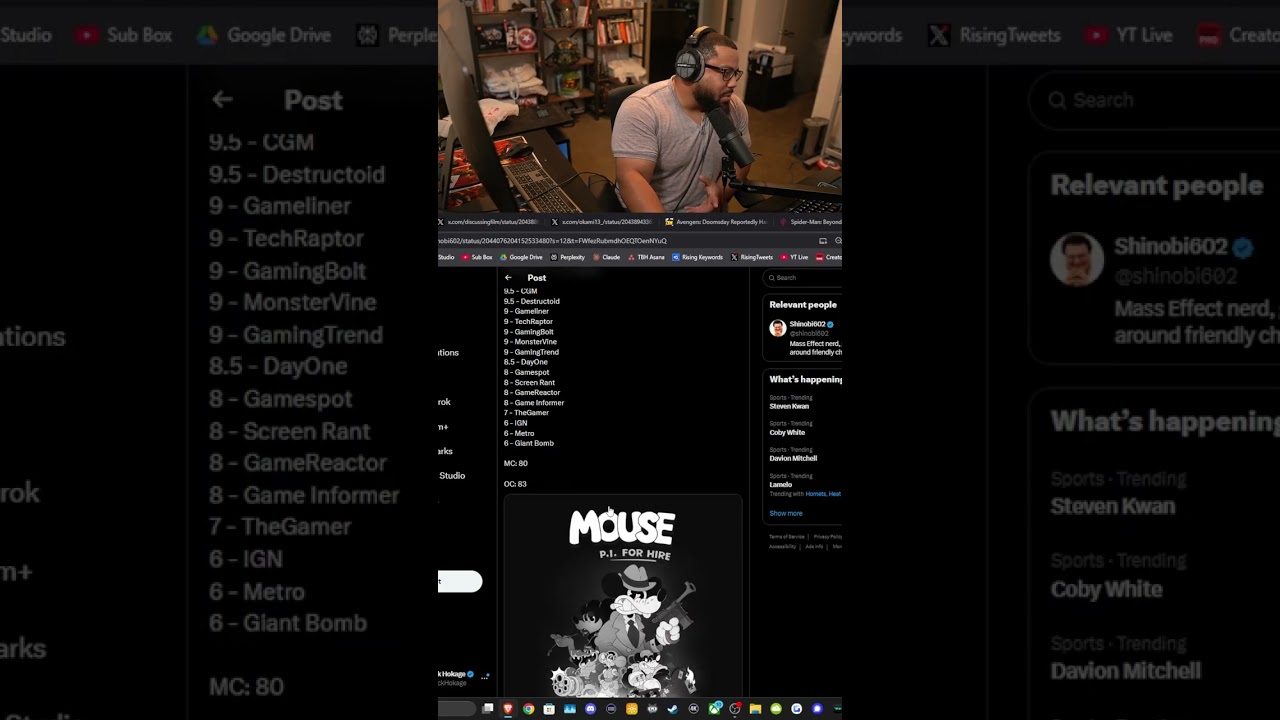Click the 'Relevant people' heading

[803, 305]
